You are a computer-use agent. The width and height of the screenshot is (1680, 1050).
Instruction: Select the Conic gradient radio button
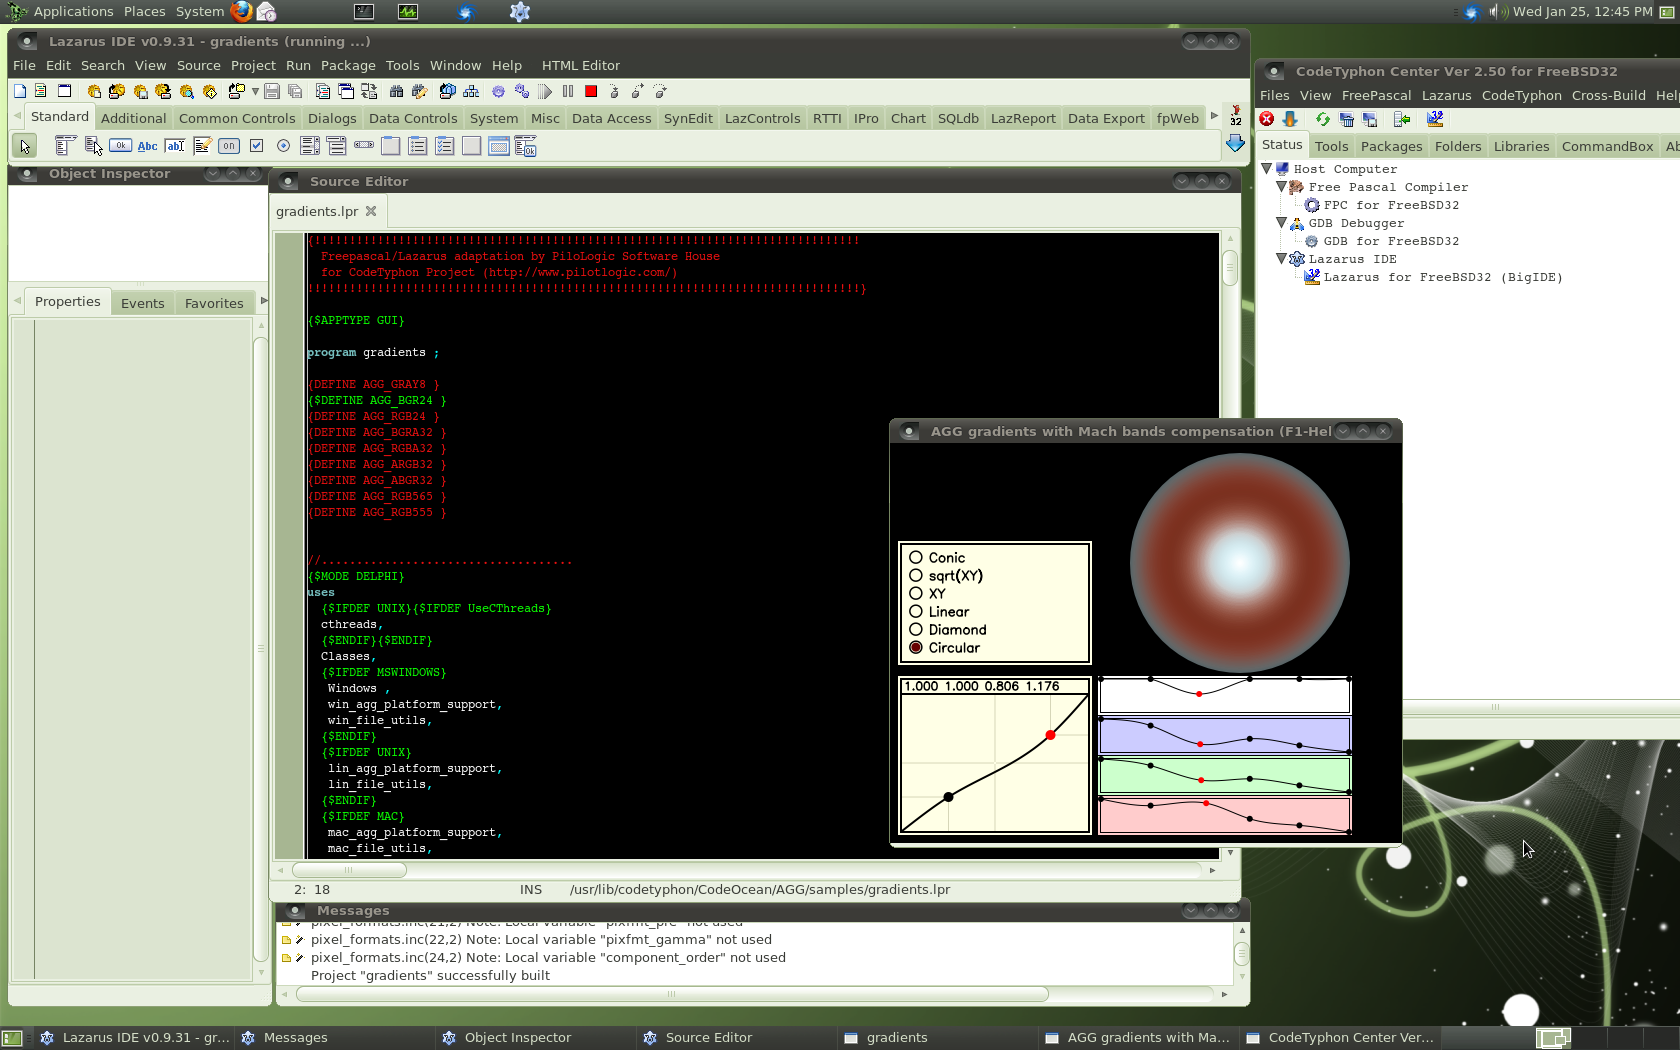click(x=915, y=558)
